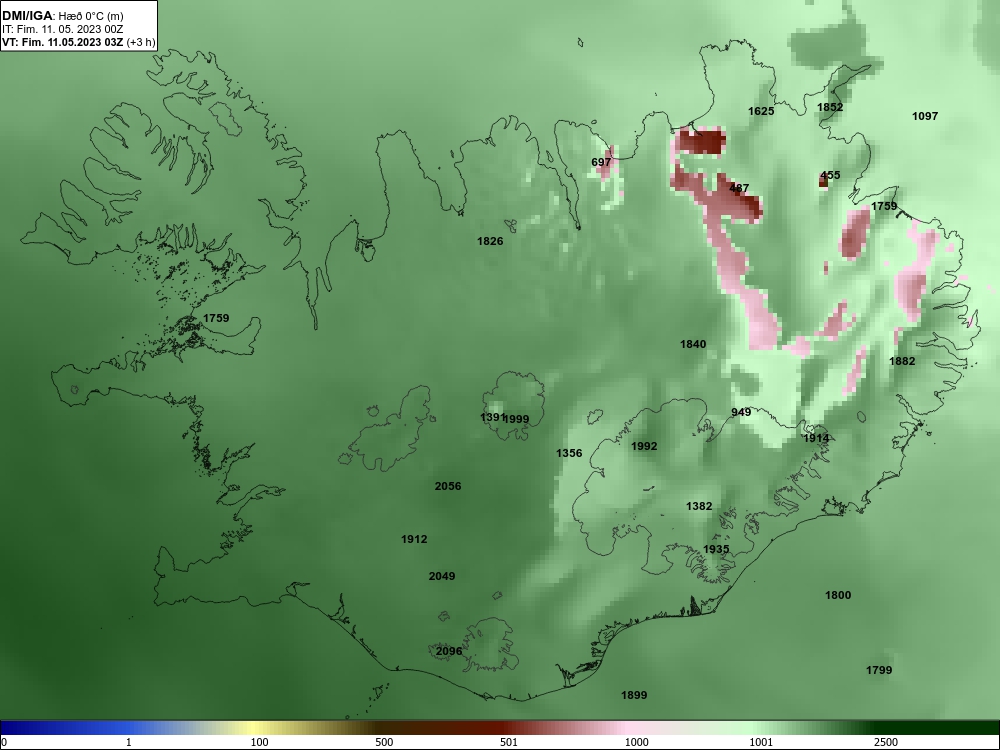Select the 1799 offshore value
The height and width of the screenshot is (750, 1000).
tap(879, 670)
